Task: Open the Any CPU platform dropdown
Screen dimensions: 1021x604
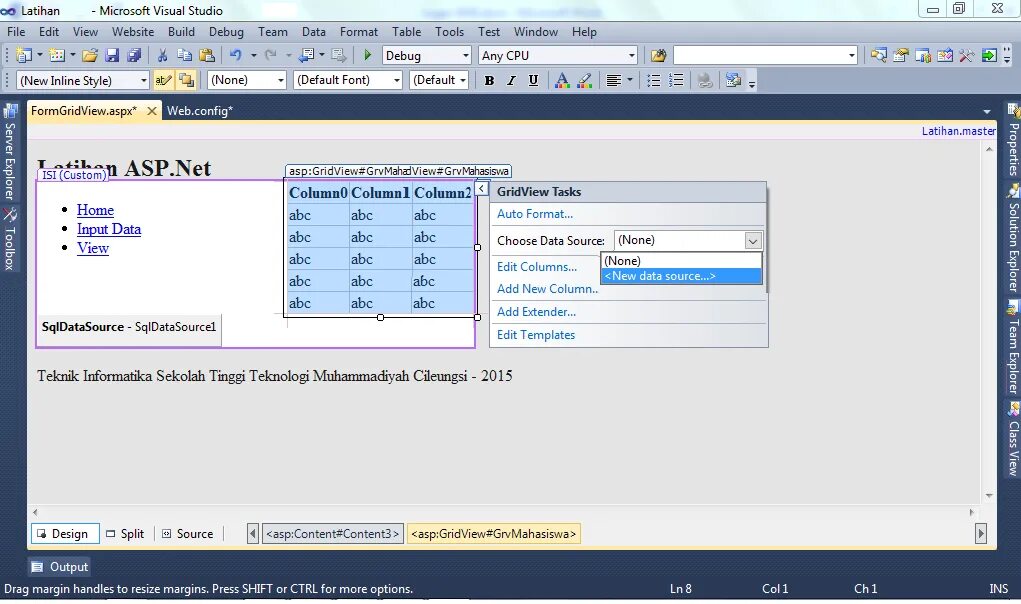Action: 557,56
